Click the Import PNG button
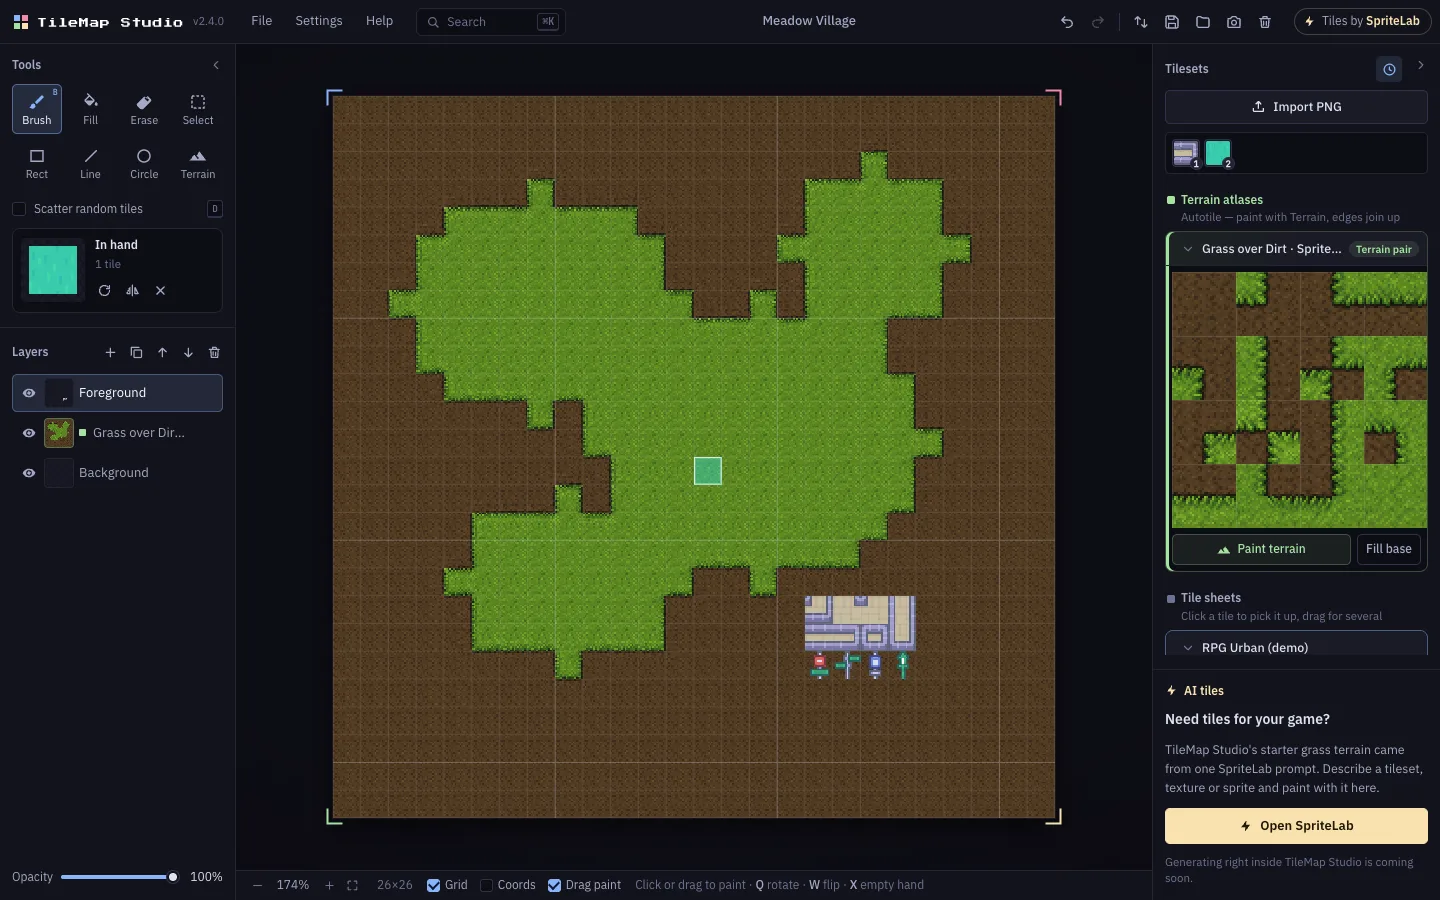 1296,107
